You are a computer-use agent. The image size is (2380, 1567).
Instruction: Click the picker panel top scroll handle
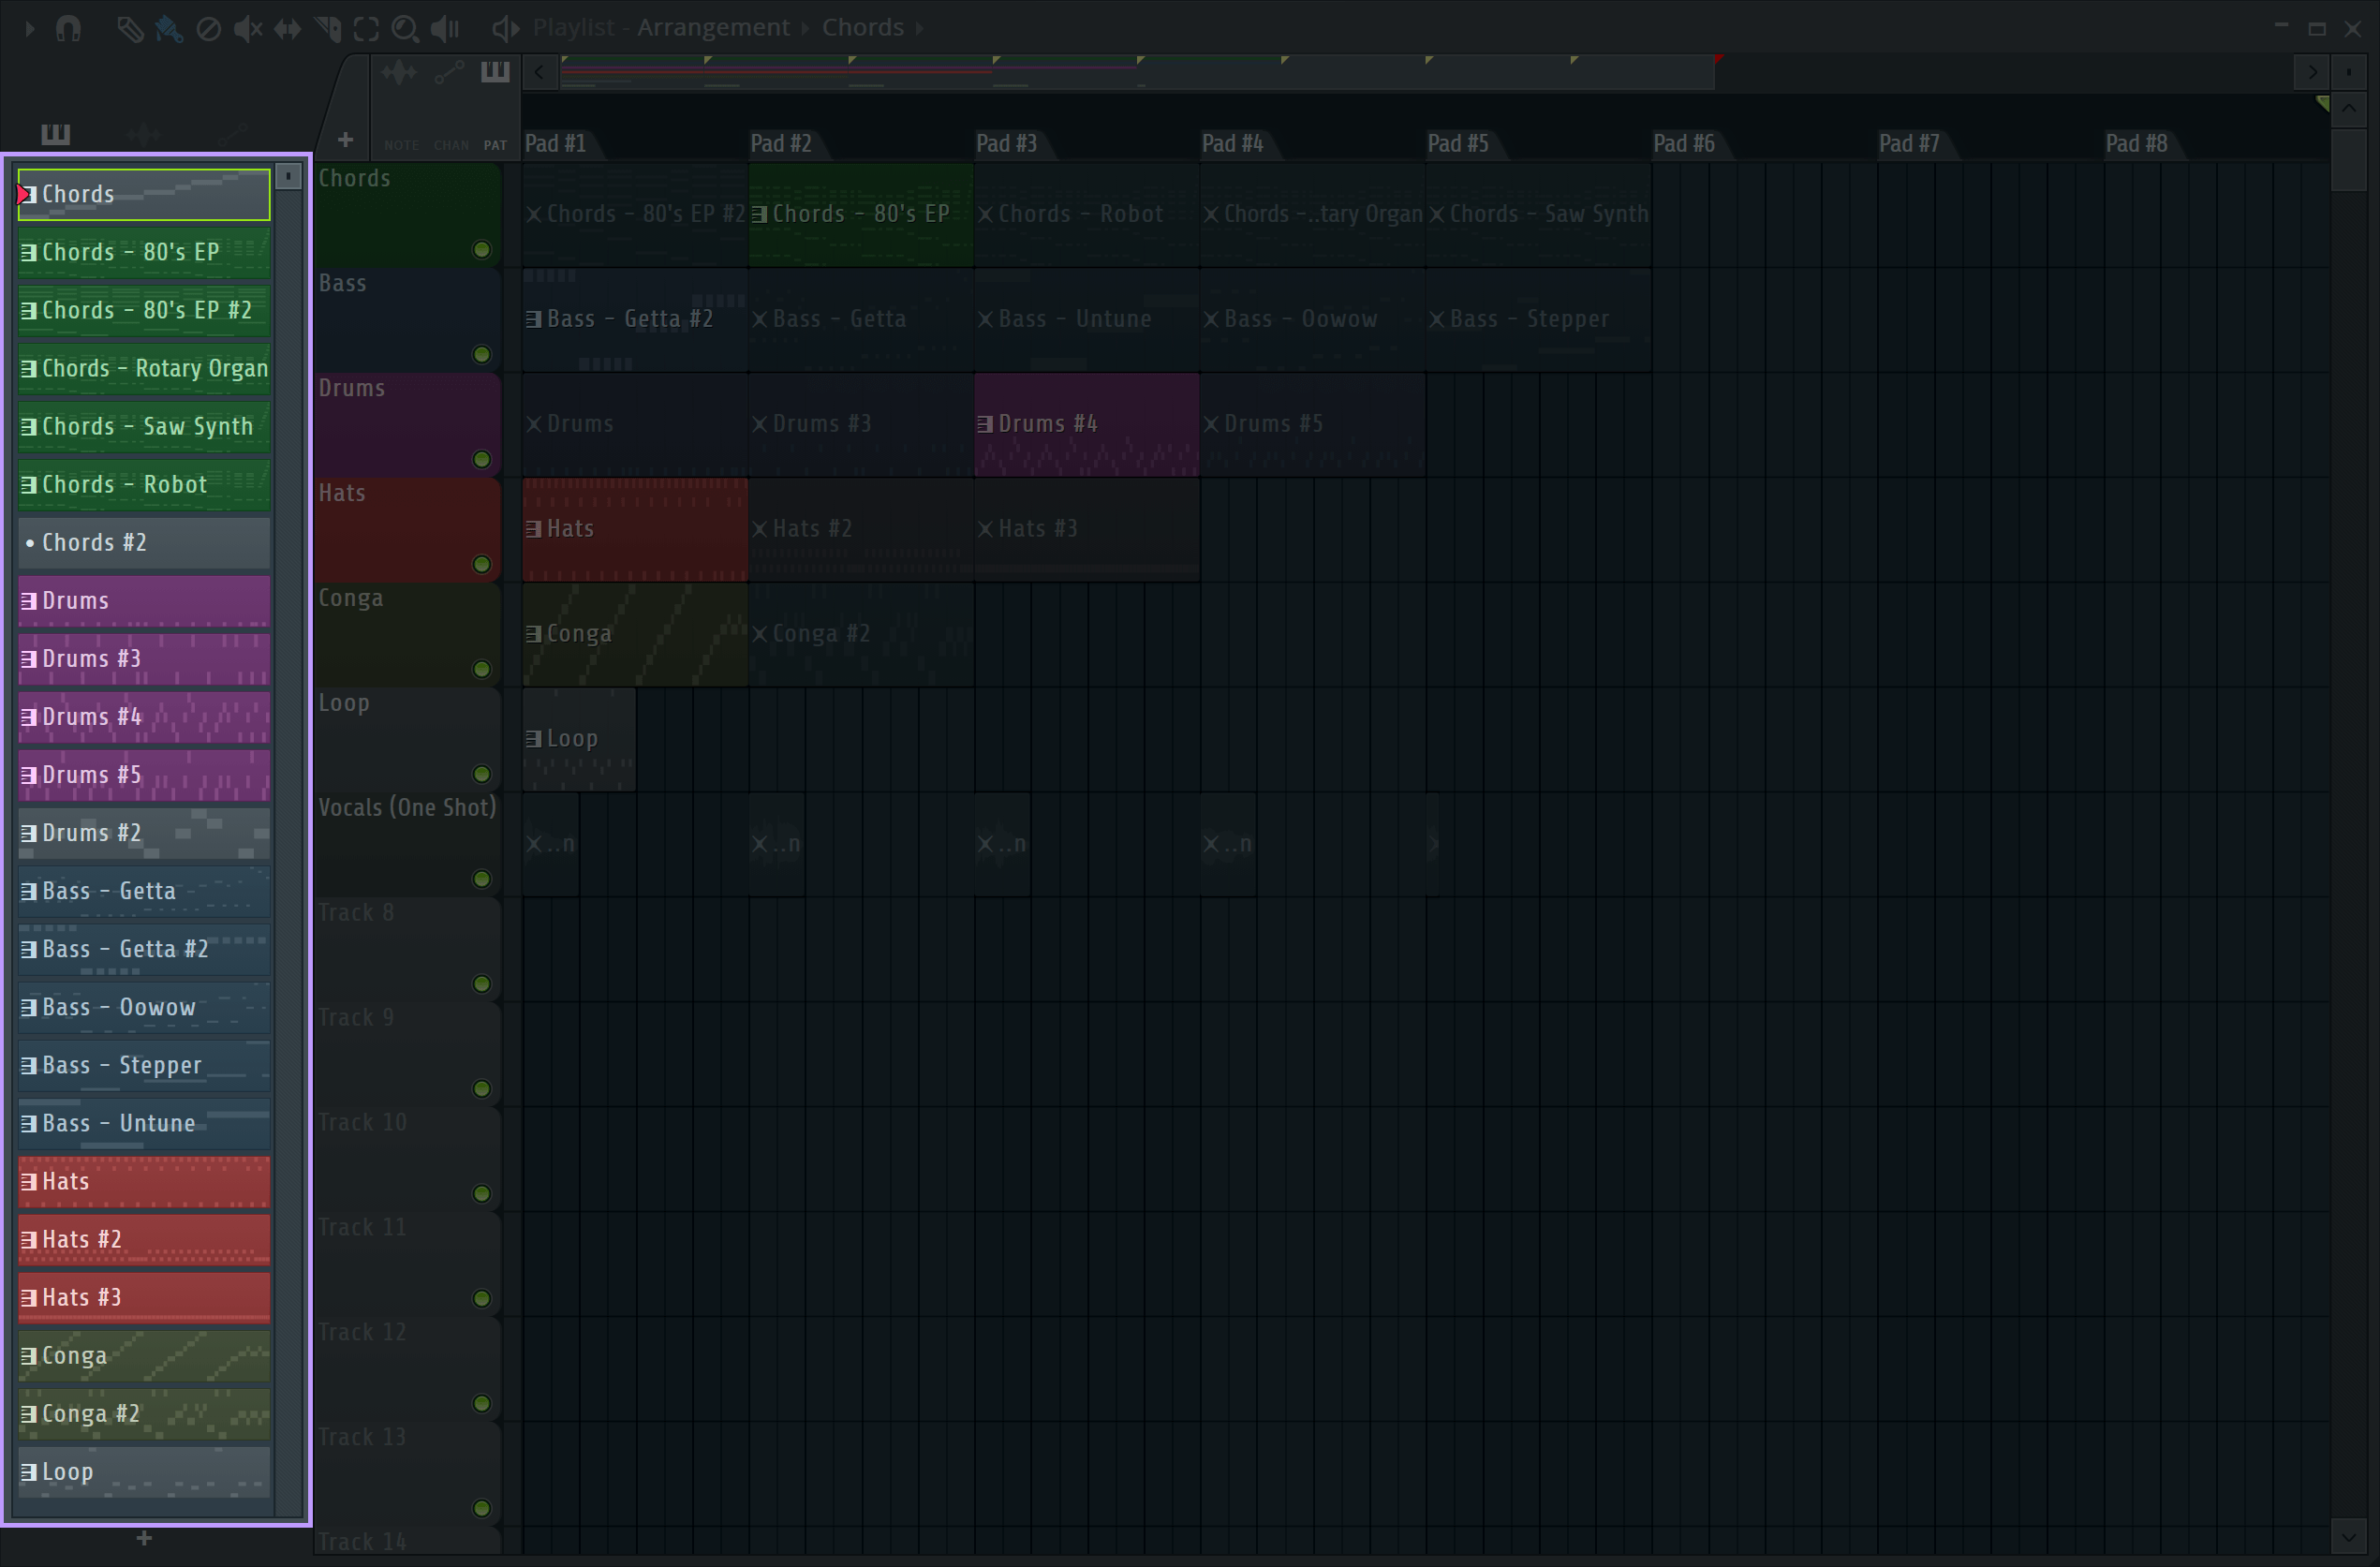(x=289, y=177)
